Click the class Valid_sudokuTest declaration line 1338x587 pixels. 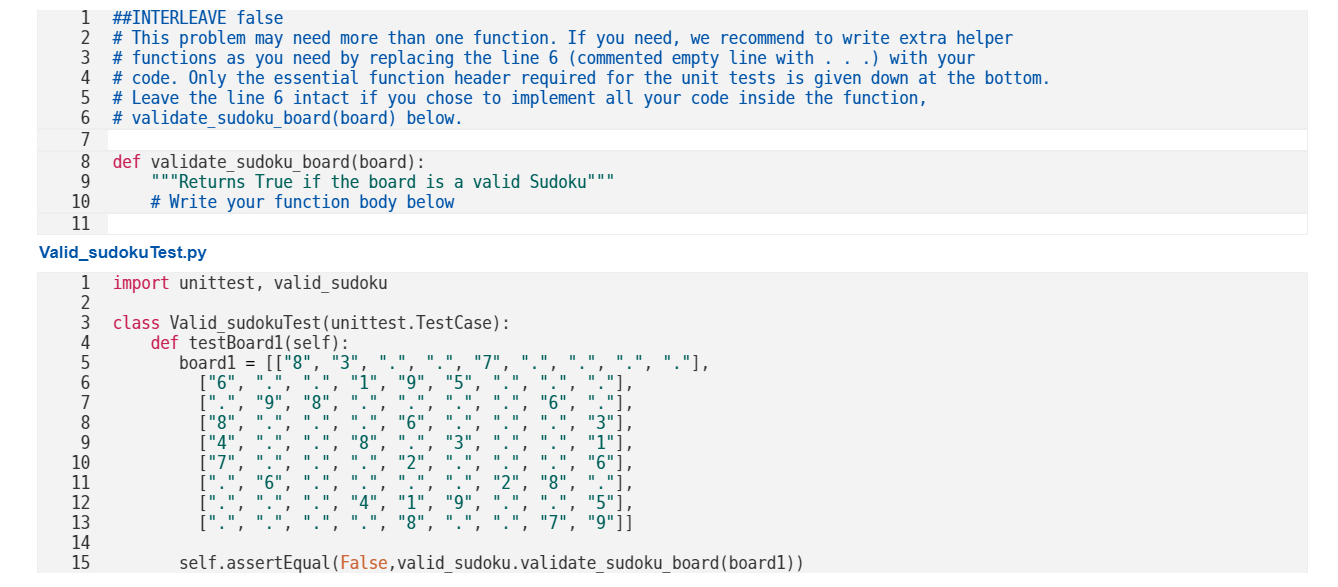pos(311,323)
